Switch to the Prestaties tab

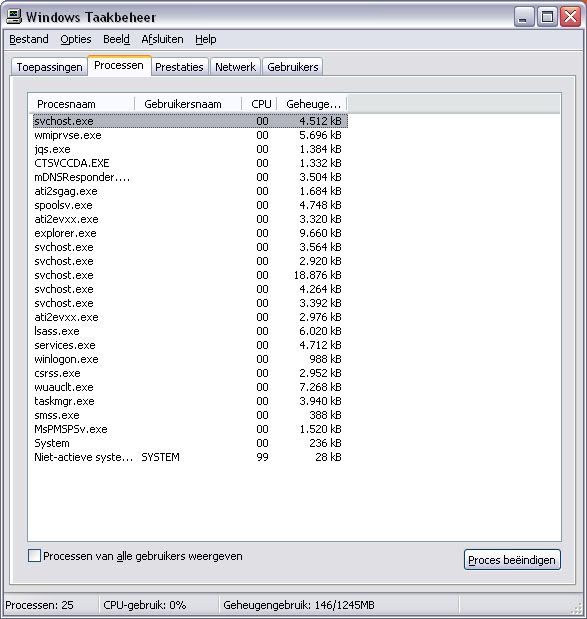point(179,67)
